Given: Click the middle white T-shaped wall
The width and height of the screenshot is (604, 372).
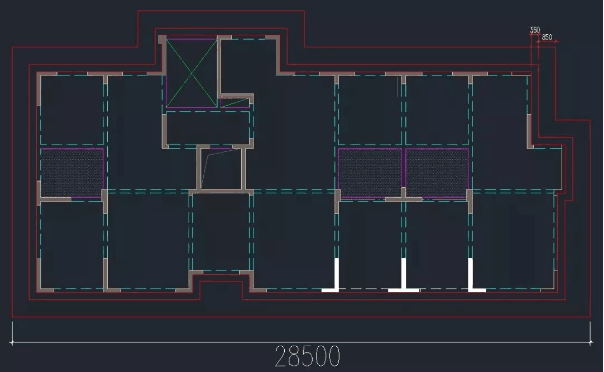Looking at the screenshot, I should (403, 275).
